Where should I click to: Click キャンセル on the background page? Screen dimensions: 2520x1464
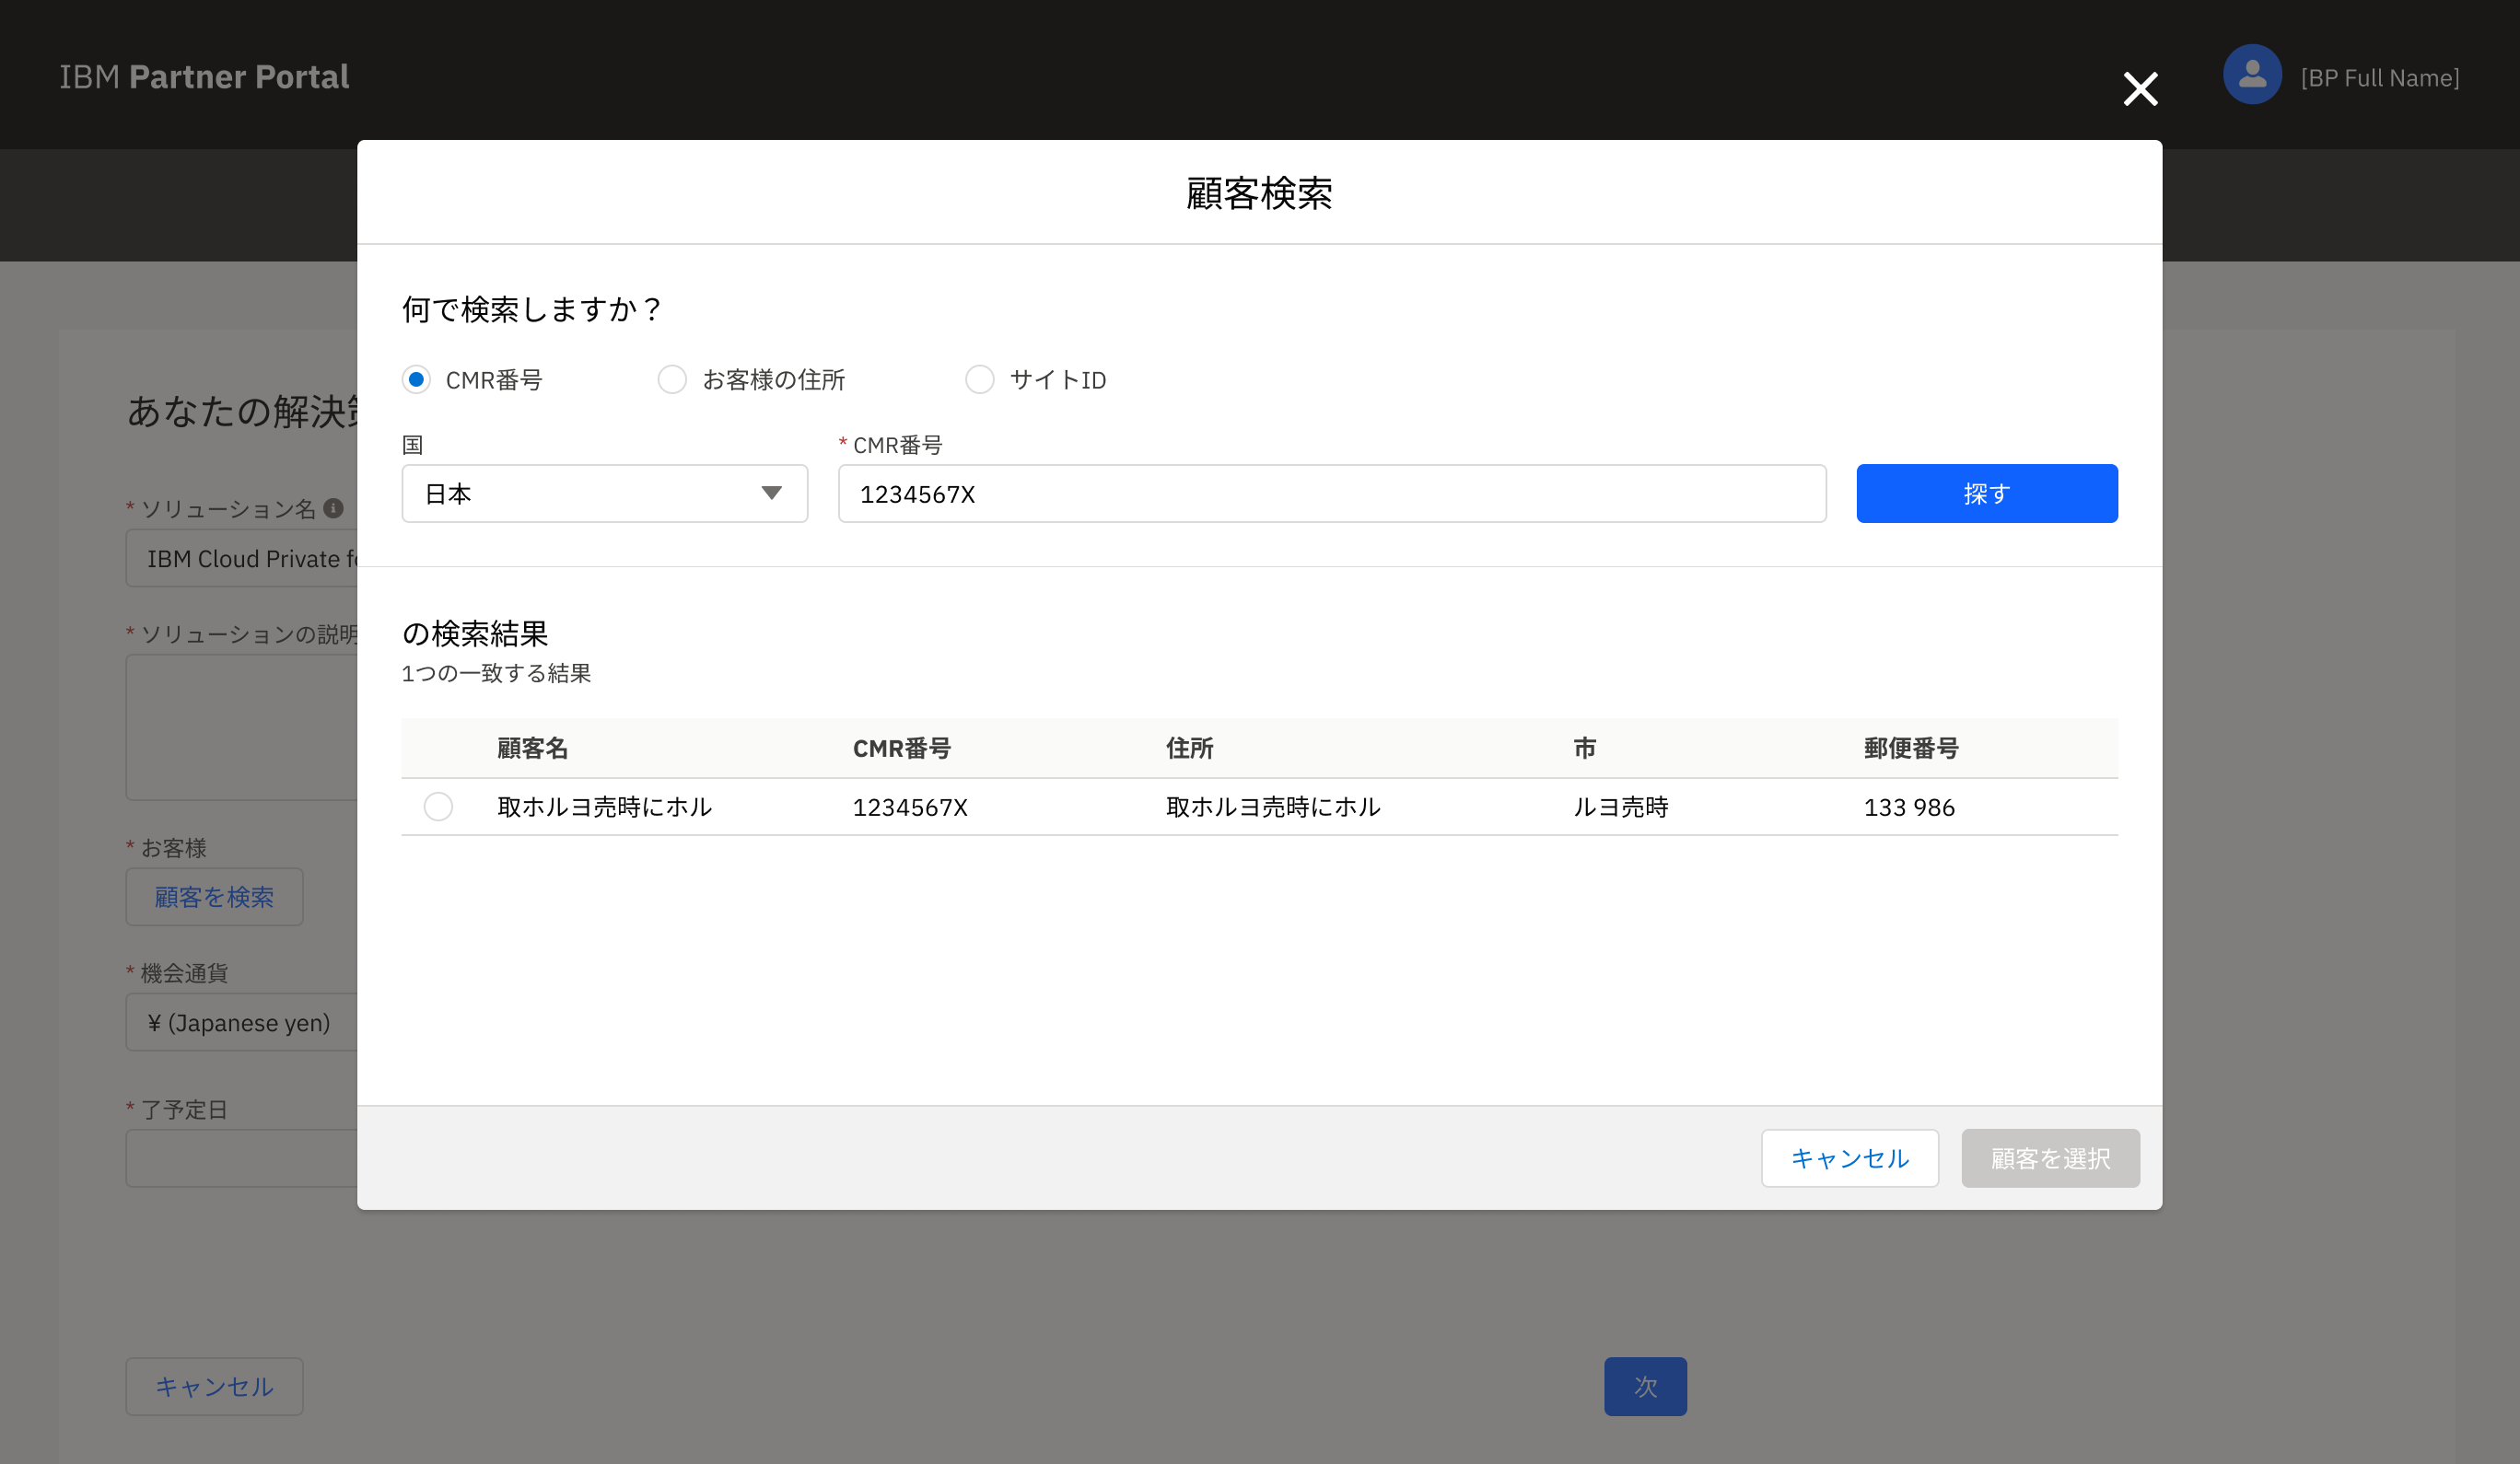coord(214,1386)
